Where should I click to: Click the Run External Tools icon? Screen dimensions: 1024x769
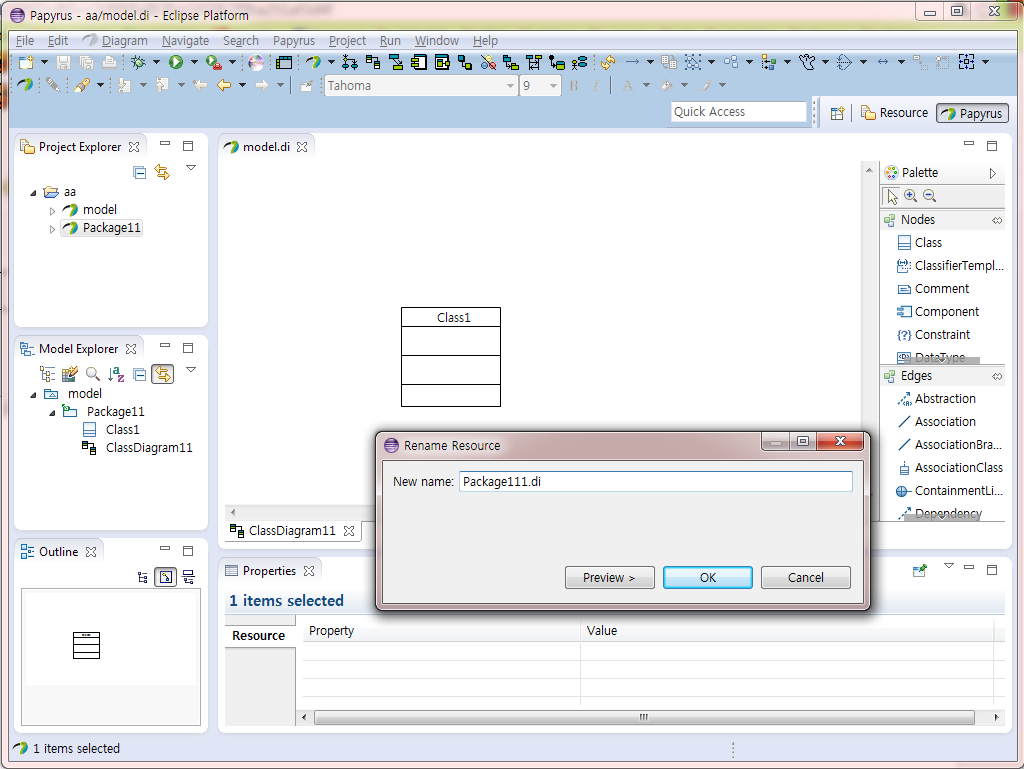[213, 62]
